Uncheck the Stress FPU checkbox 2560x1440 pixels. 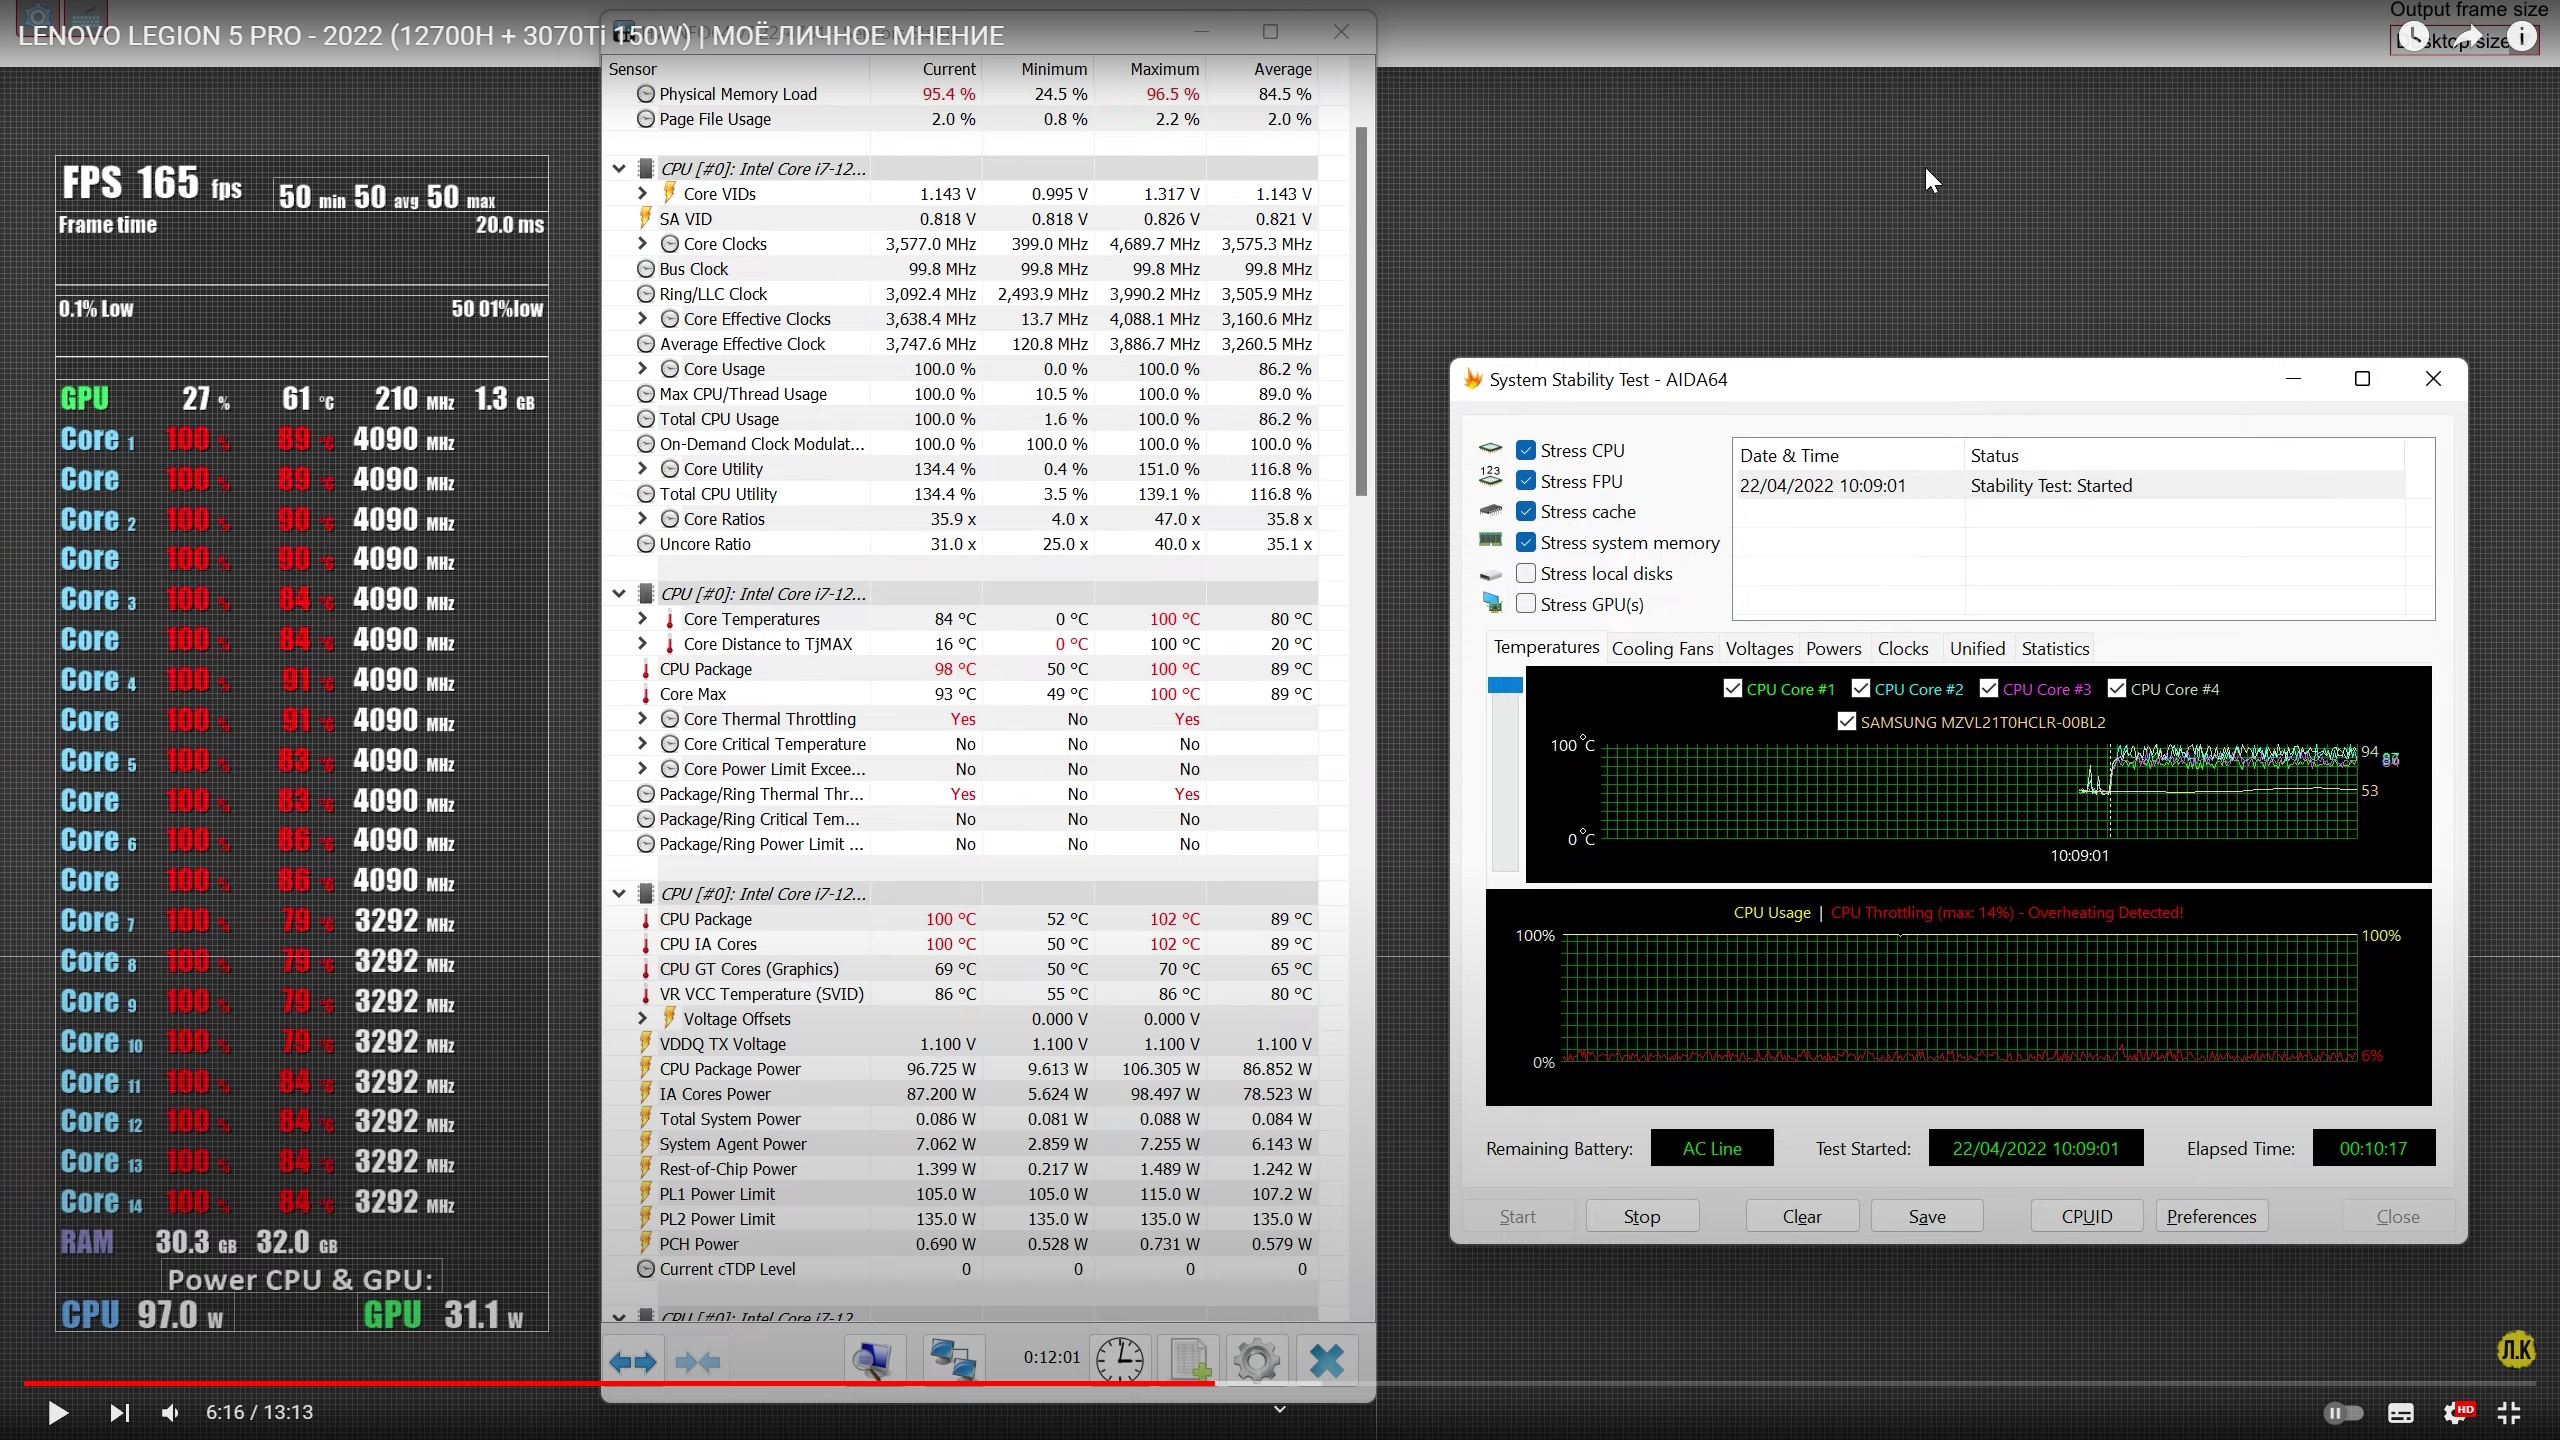(x=1526, y=481)
